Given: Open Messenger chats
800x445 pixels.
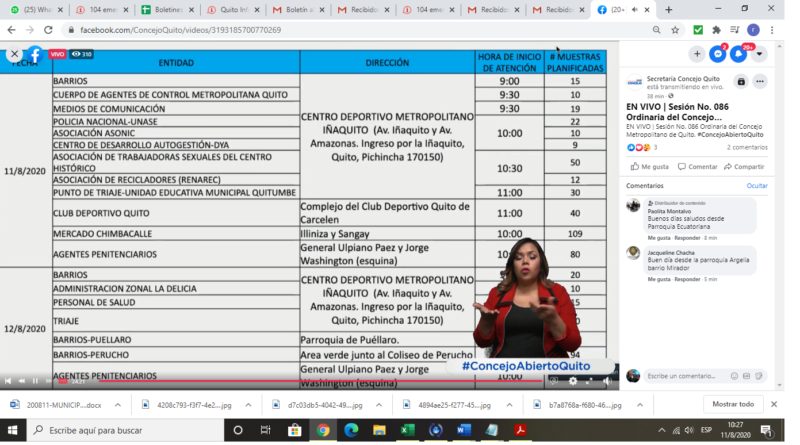Looking at the screenshot, I should click(717, 54).
